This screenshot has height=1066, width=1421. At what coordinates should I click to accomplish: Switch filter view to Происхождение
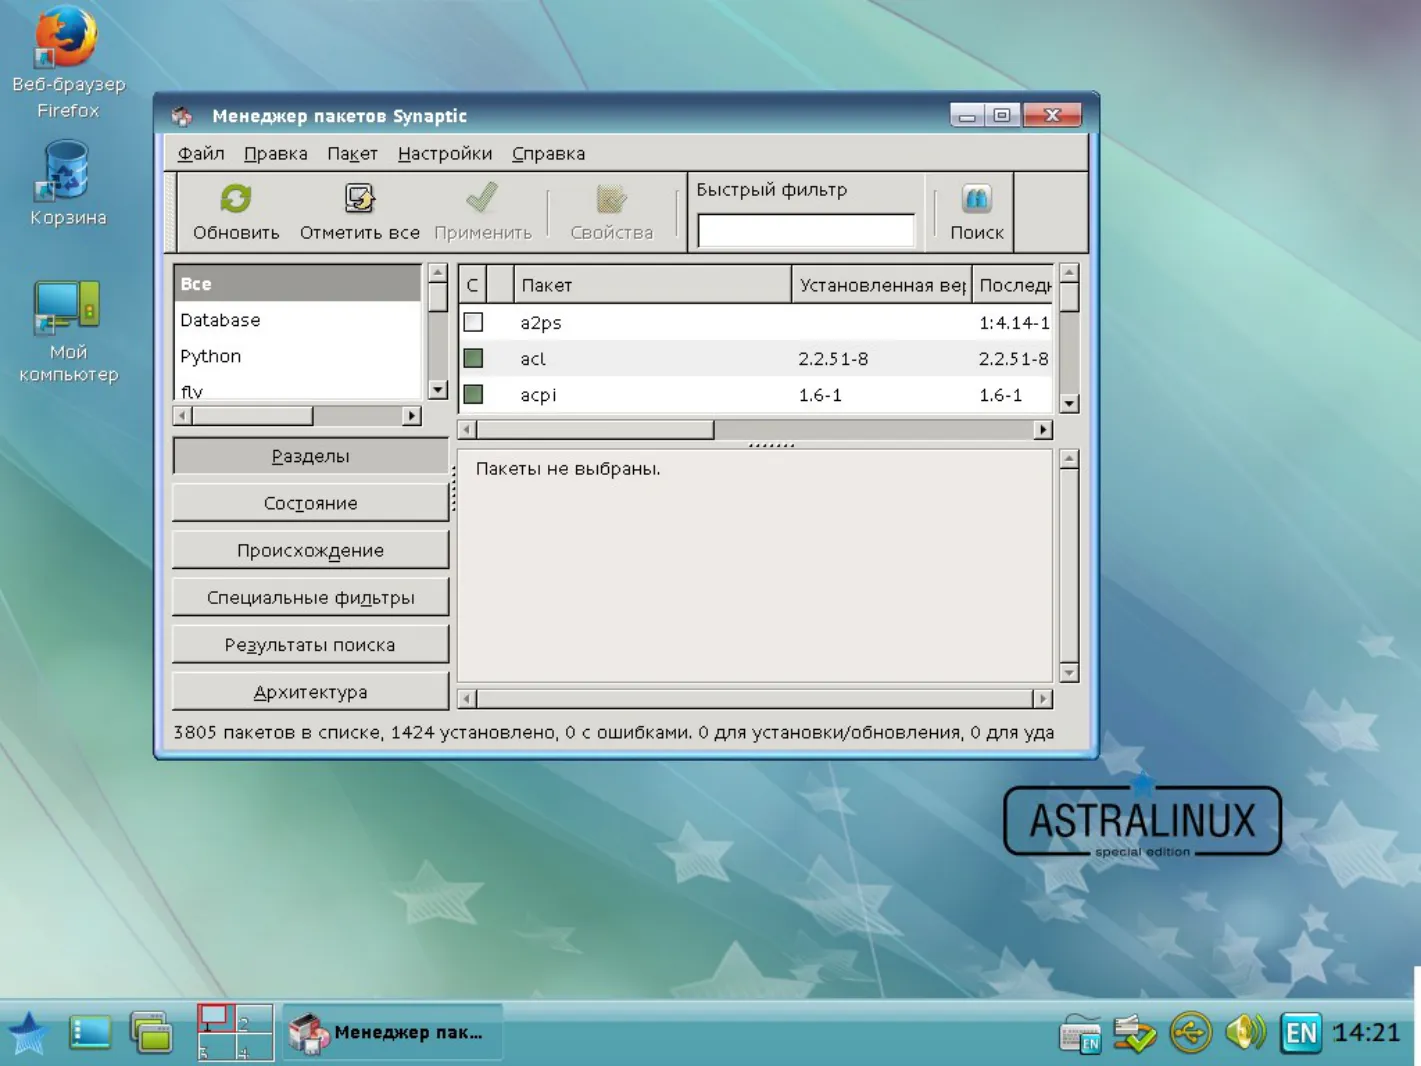[x=310, y=550]
